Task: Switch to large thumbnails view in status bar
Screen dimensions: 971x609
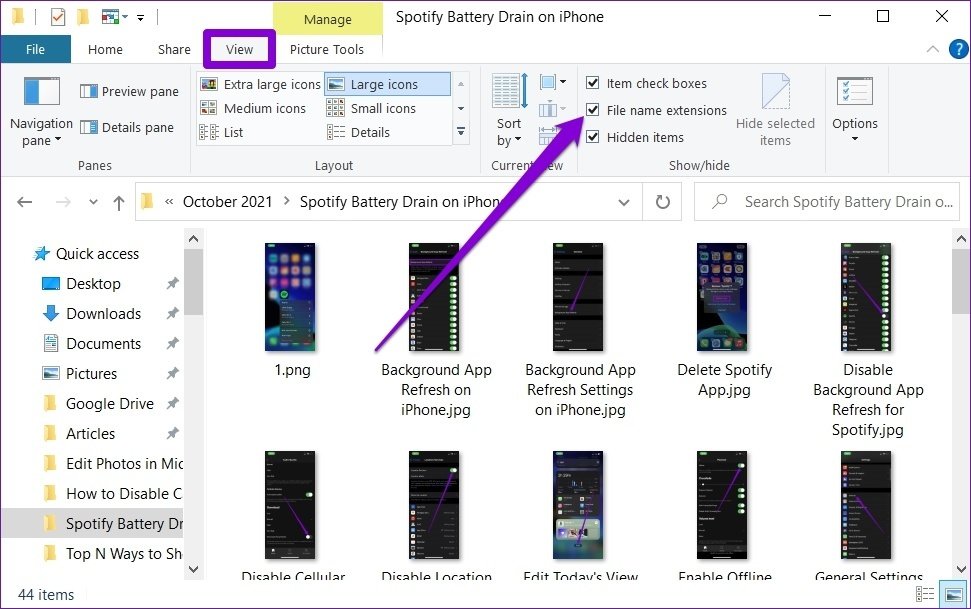Action: pyautogui.click(x=953, y=594)
